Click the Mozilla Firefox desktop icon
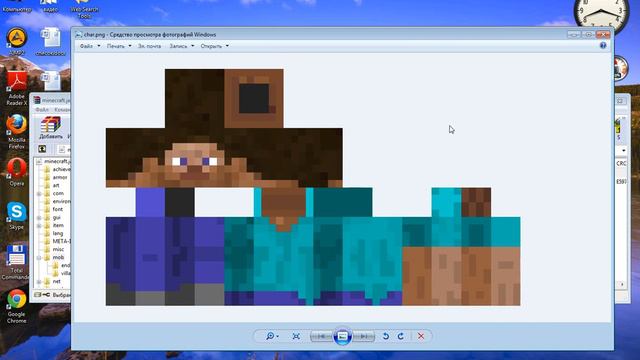Image resolution: width=640 pixels, height=360 pixels. click(x=16, y=131)
